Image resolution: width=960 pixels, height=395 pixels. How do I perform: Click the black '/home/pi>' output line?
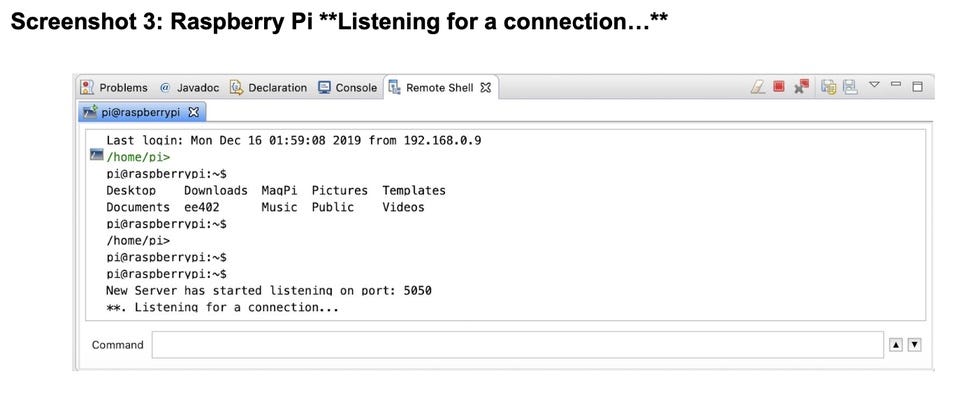pos(138,241)
